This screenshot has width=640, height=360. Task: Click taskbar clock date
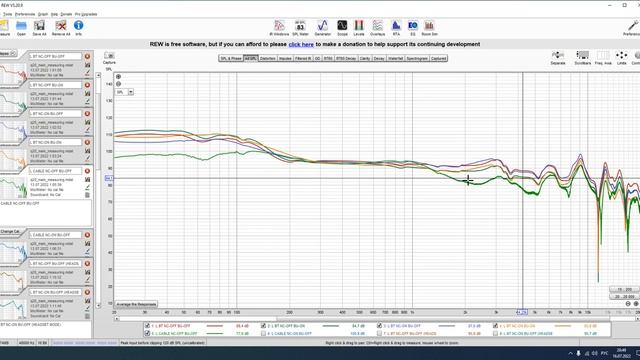(x=621, y=353)
